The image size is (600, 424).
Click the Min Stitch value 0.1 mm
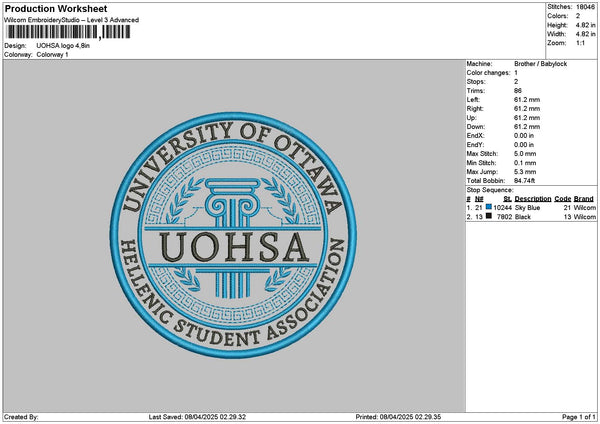525,163
